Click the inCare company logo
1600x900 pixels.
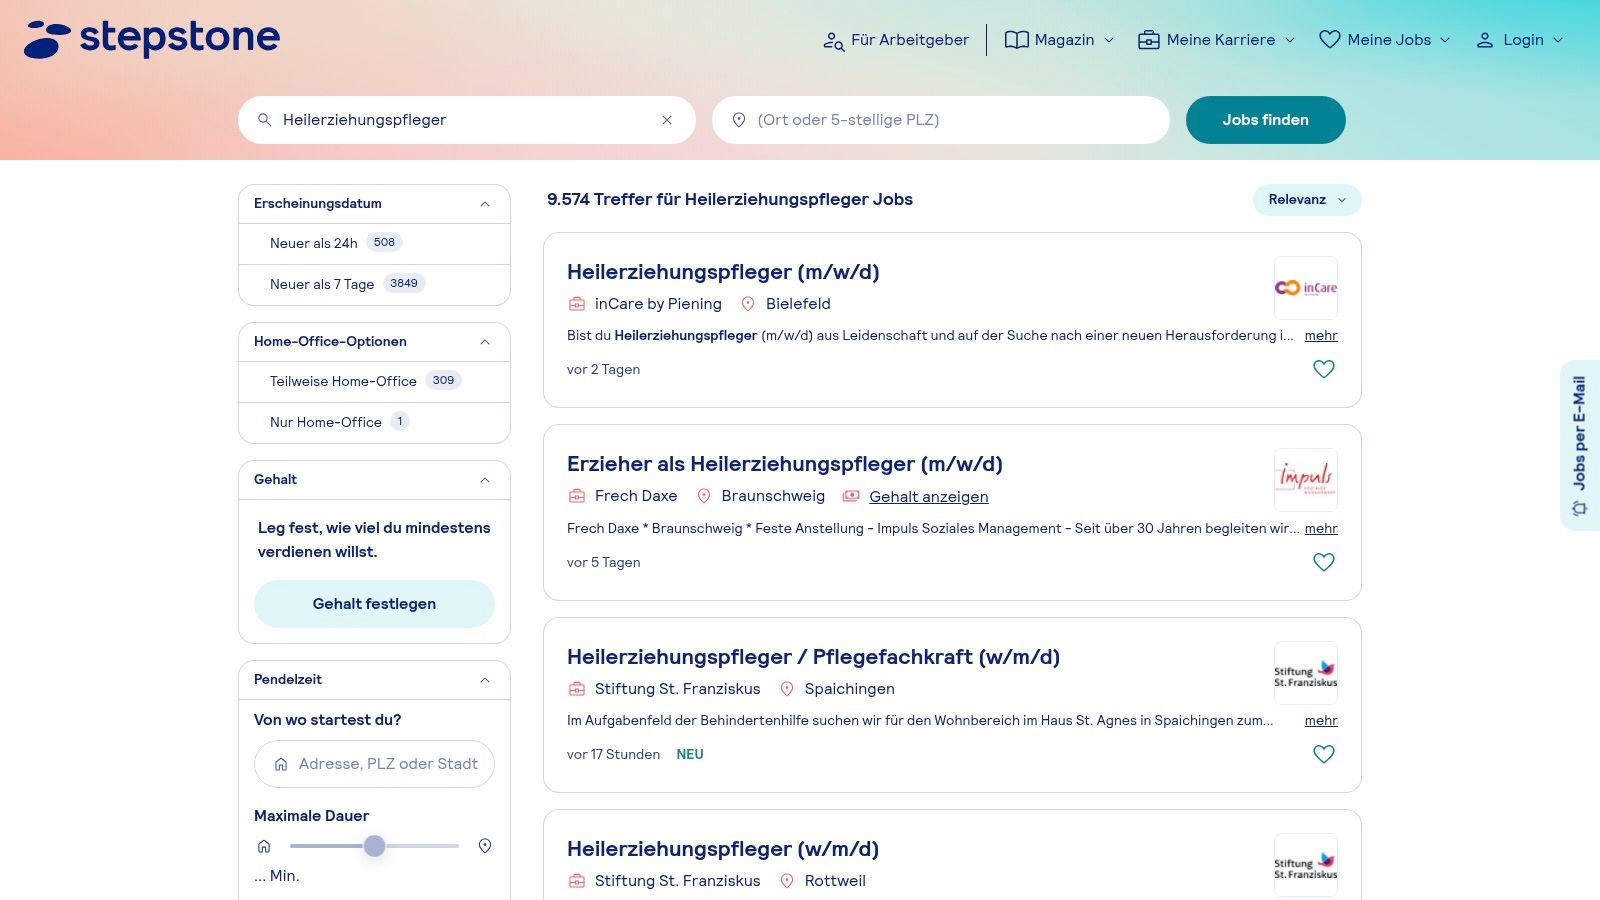pos(1305,288)
